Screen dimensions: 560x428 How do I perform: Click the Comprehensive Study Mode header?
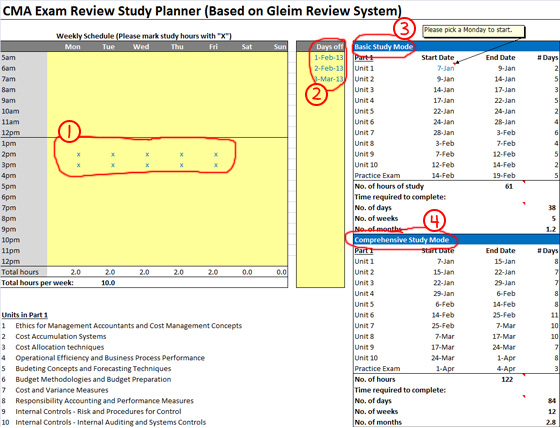[401, 240]
